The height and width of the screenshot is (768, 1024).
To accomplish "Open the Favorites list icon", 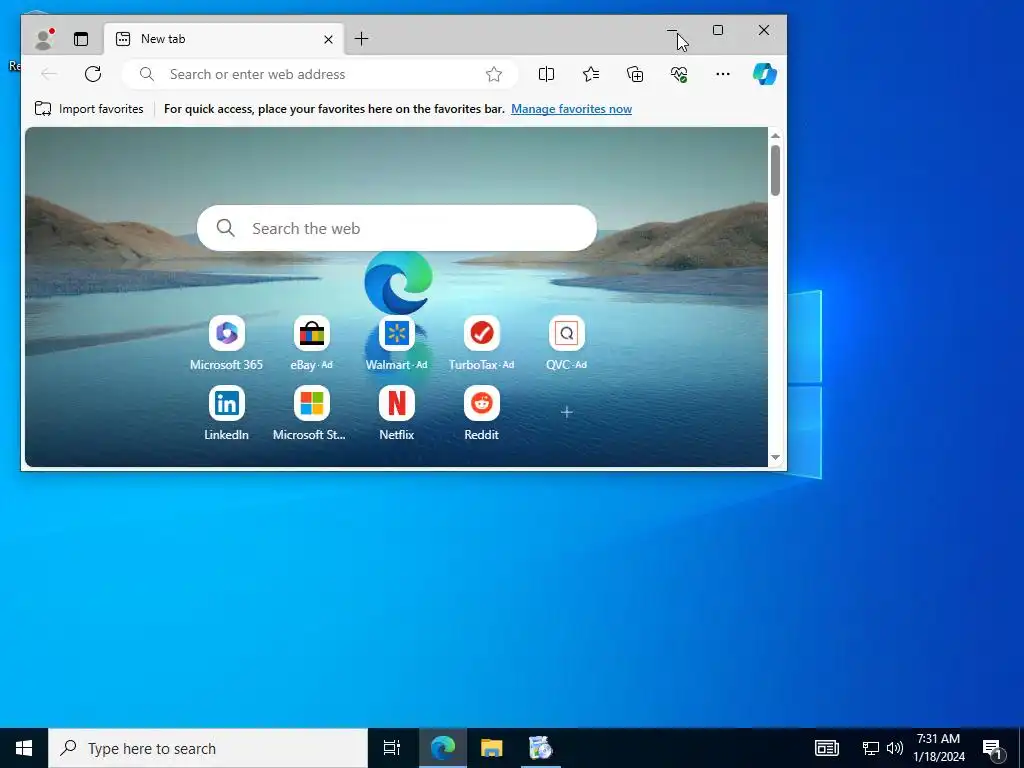I will [x=590, y=74].
